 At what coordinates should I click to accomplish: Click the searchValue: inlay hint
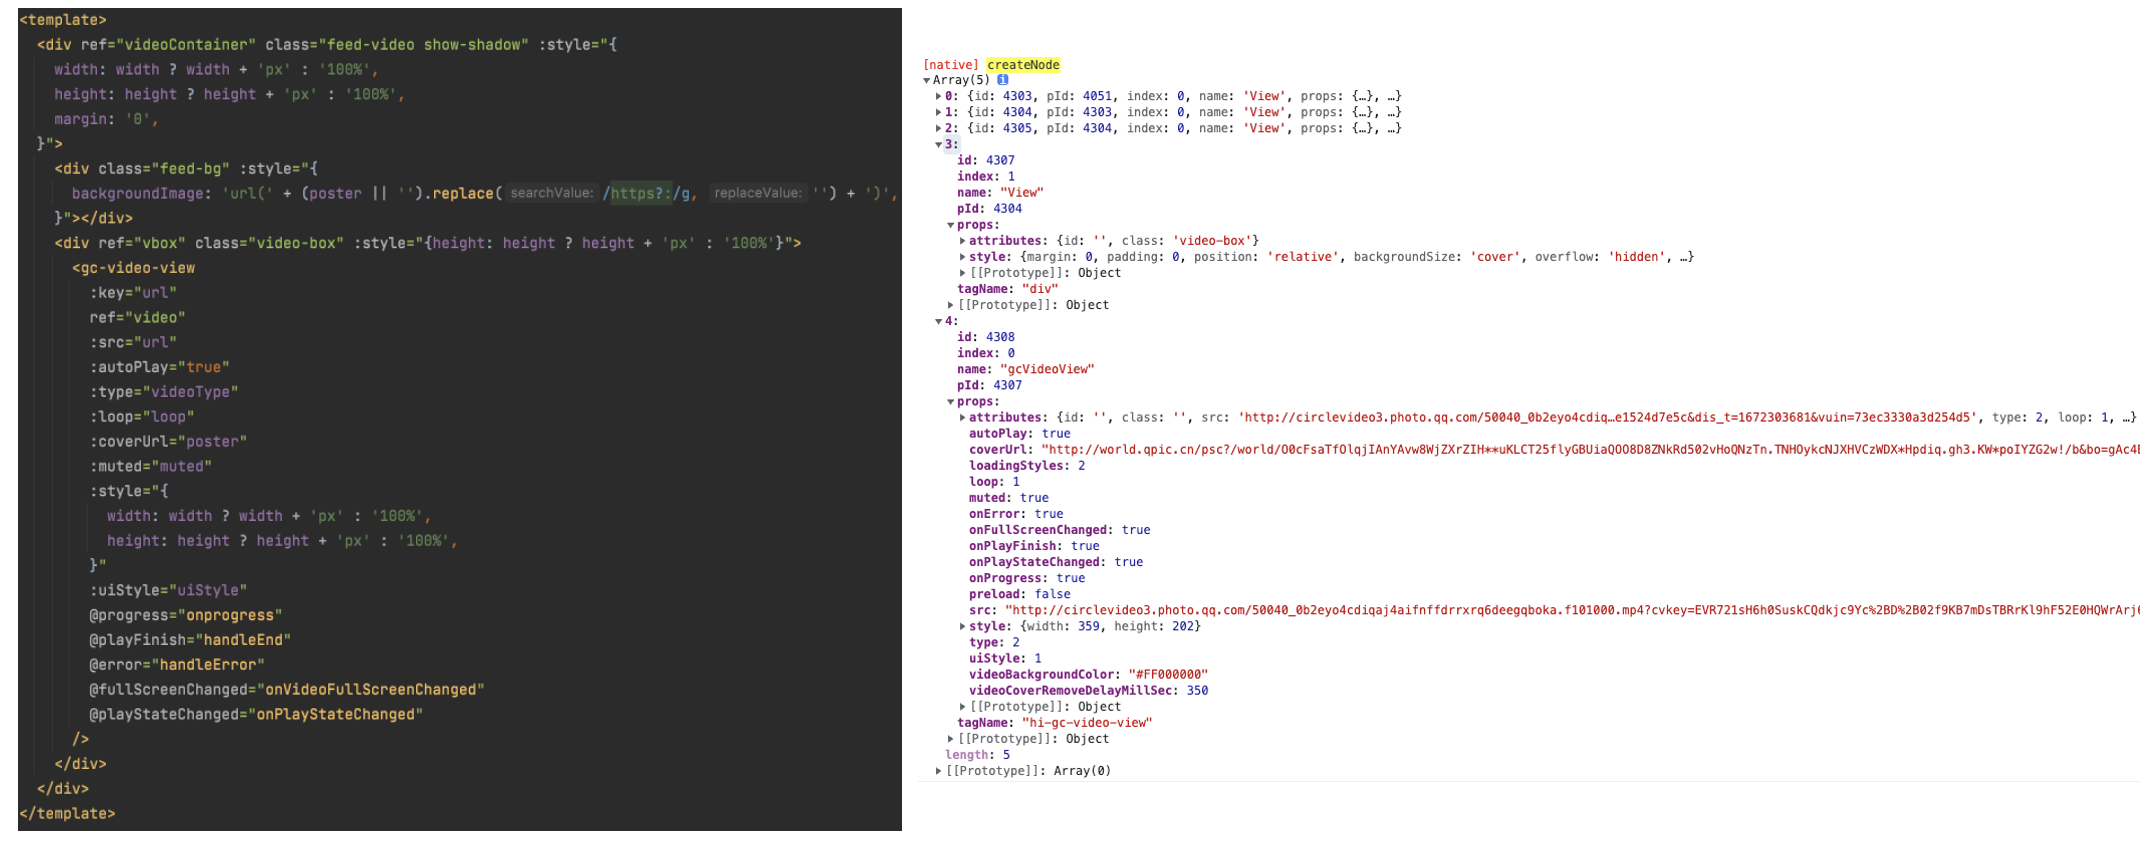pyautogui.click(x=552, y=193)
